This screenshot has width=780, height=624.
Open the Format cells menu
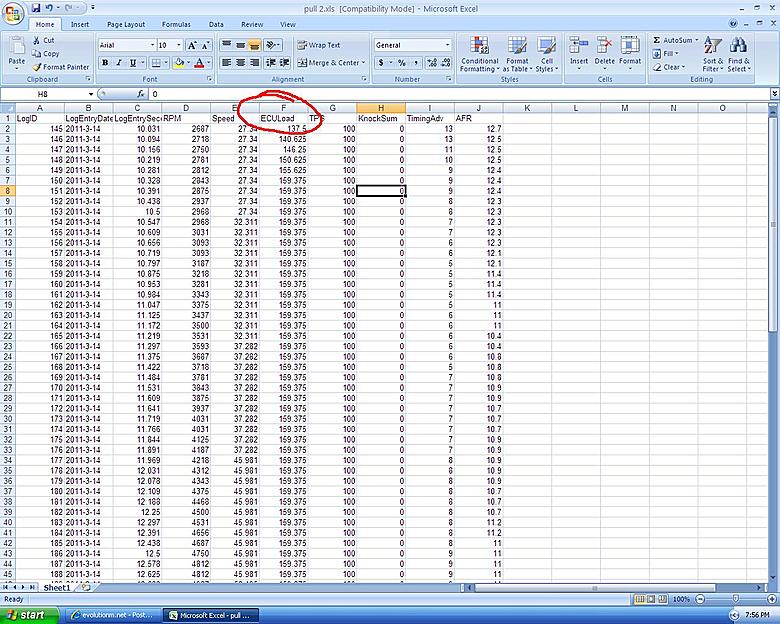click(x=630, y=53)
